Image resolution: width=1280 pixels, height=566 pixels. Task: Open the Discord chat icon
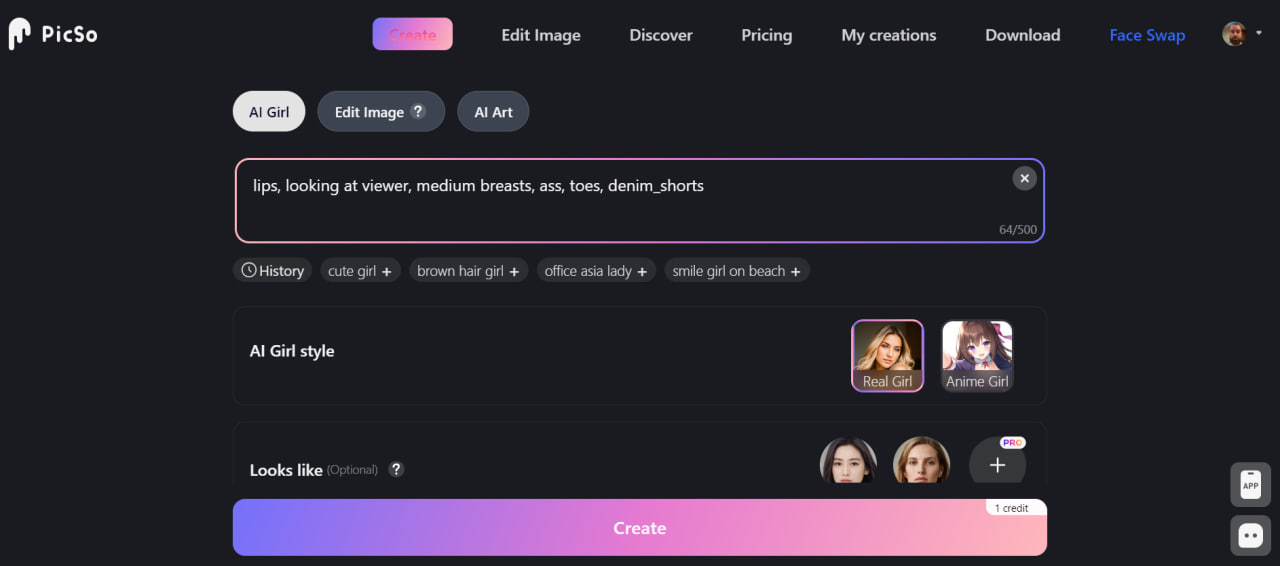click(x=1250, y=536)
